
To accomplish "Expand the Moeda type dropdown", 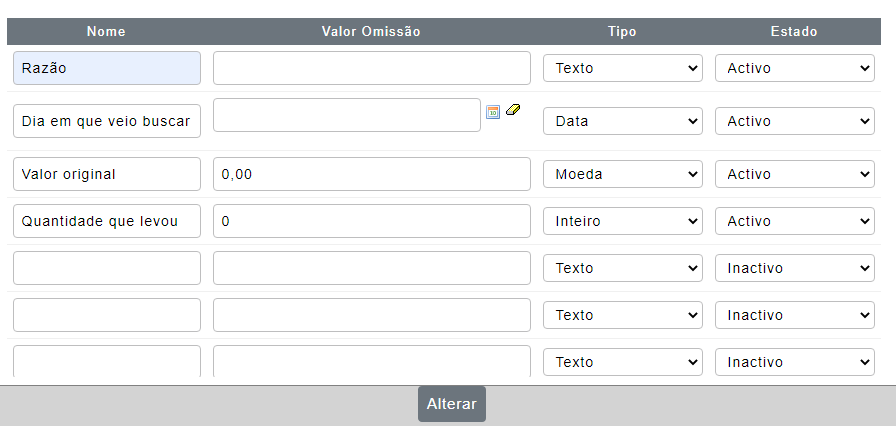I will (622, 174).
